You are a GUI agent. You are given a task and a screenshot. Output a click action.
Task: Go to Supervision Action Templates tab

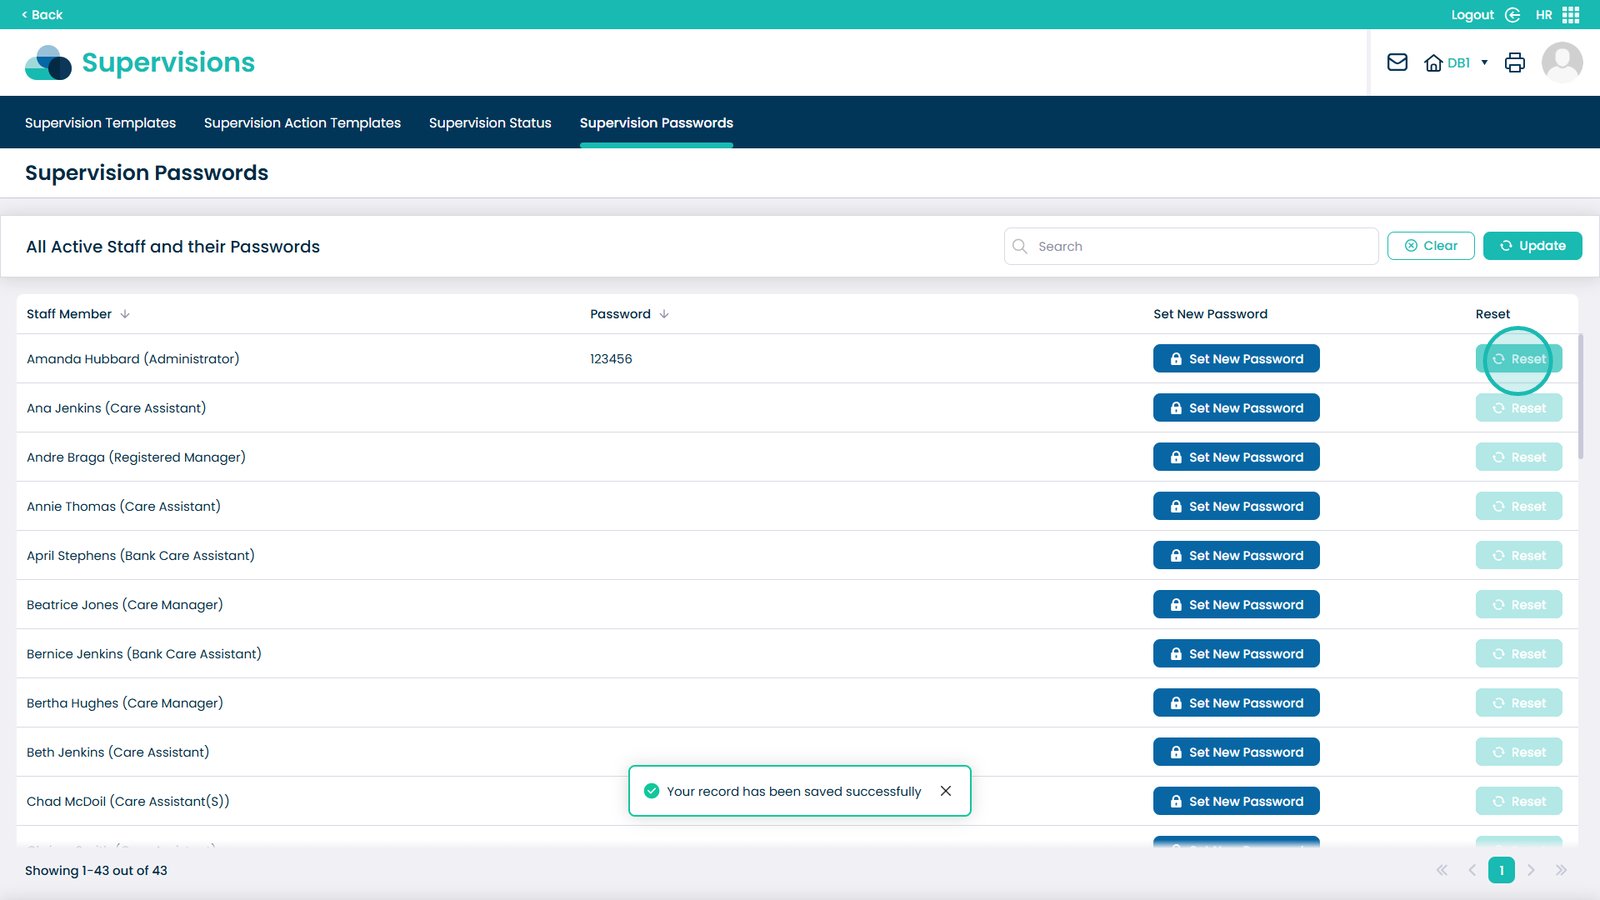(x=302, y=123)
